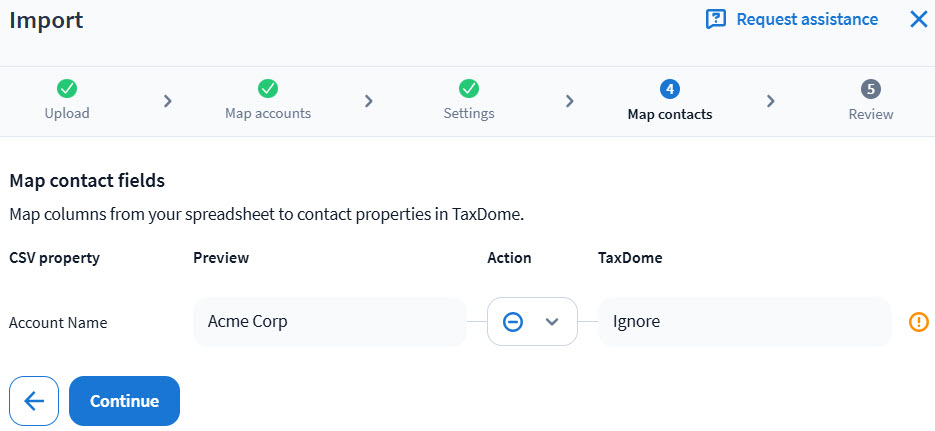Image resolution: width=935 pixels, height=431 pixels.
Task: Click the Request assistance chat icon
Action: [x=715, y=20]
